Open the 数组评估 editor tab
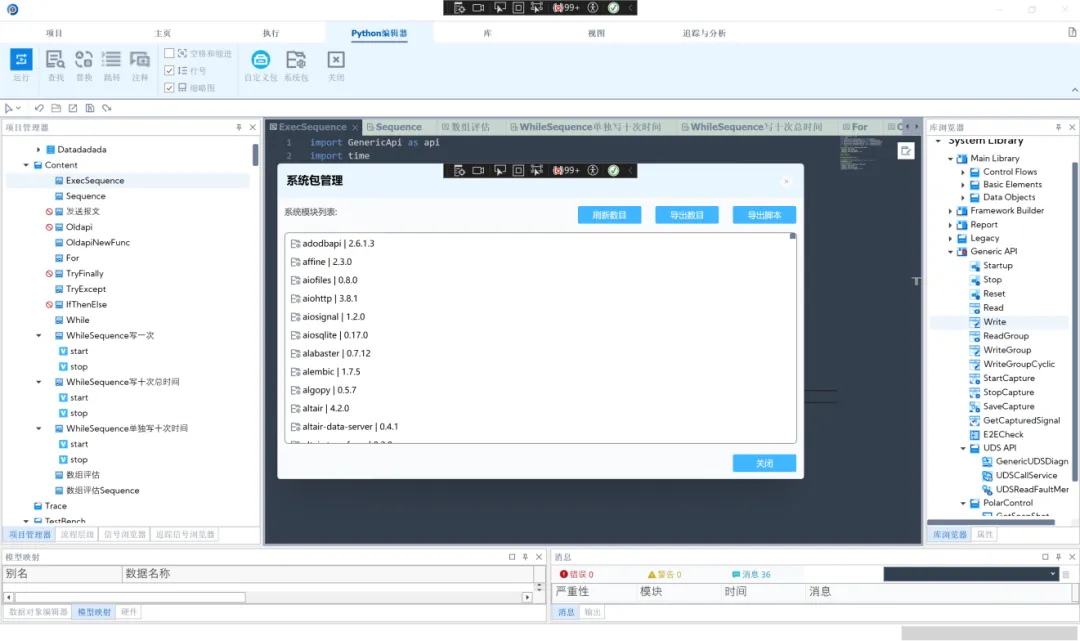Image resolution: width=1080 pixels, height=641 pixels. 466,127
